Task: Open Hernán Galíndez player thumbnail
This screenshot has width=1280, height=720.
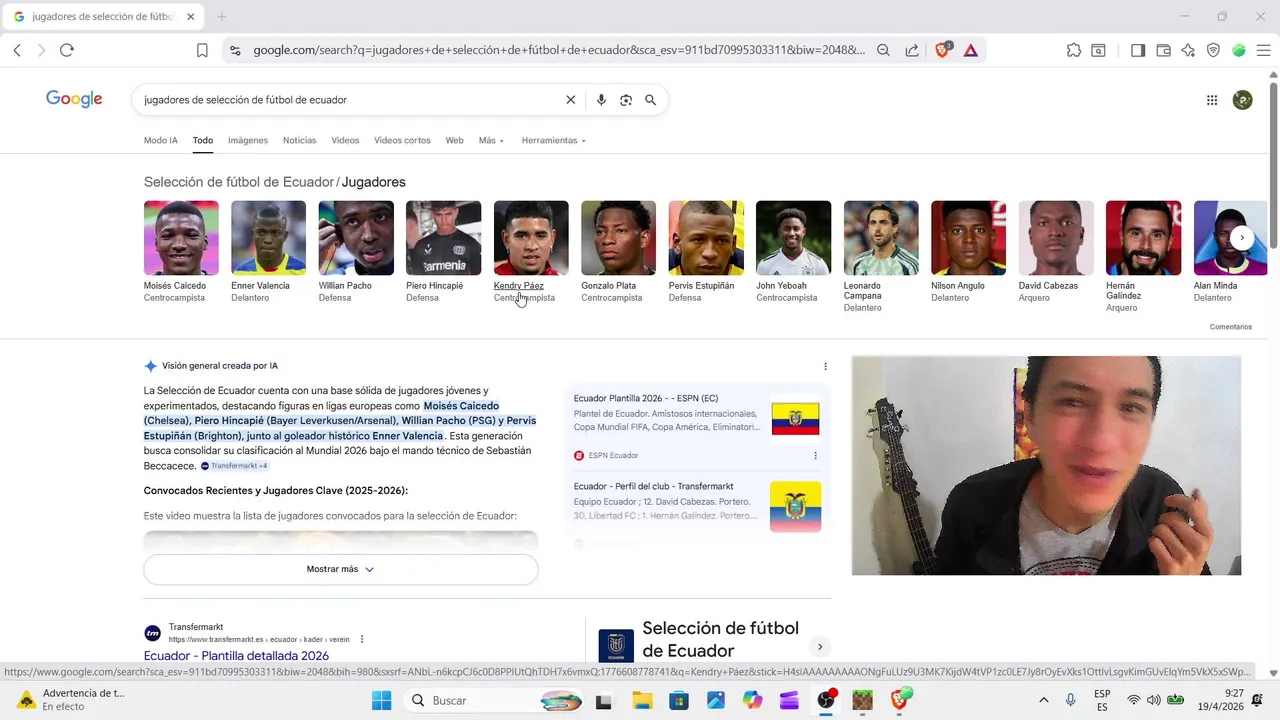Action: click(x=1143, y=238)
